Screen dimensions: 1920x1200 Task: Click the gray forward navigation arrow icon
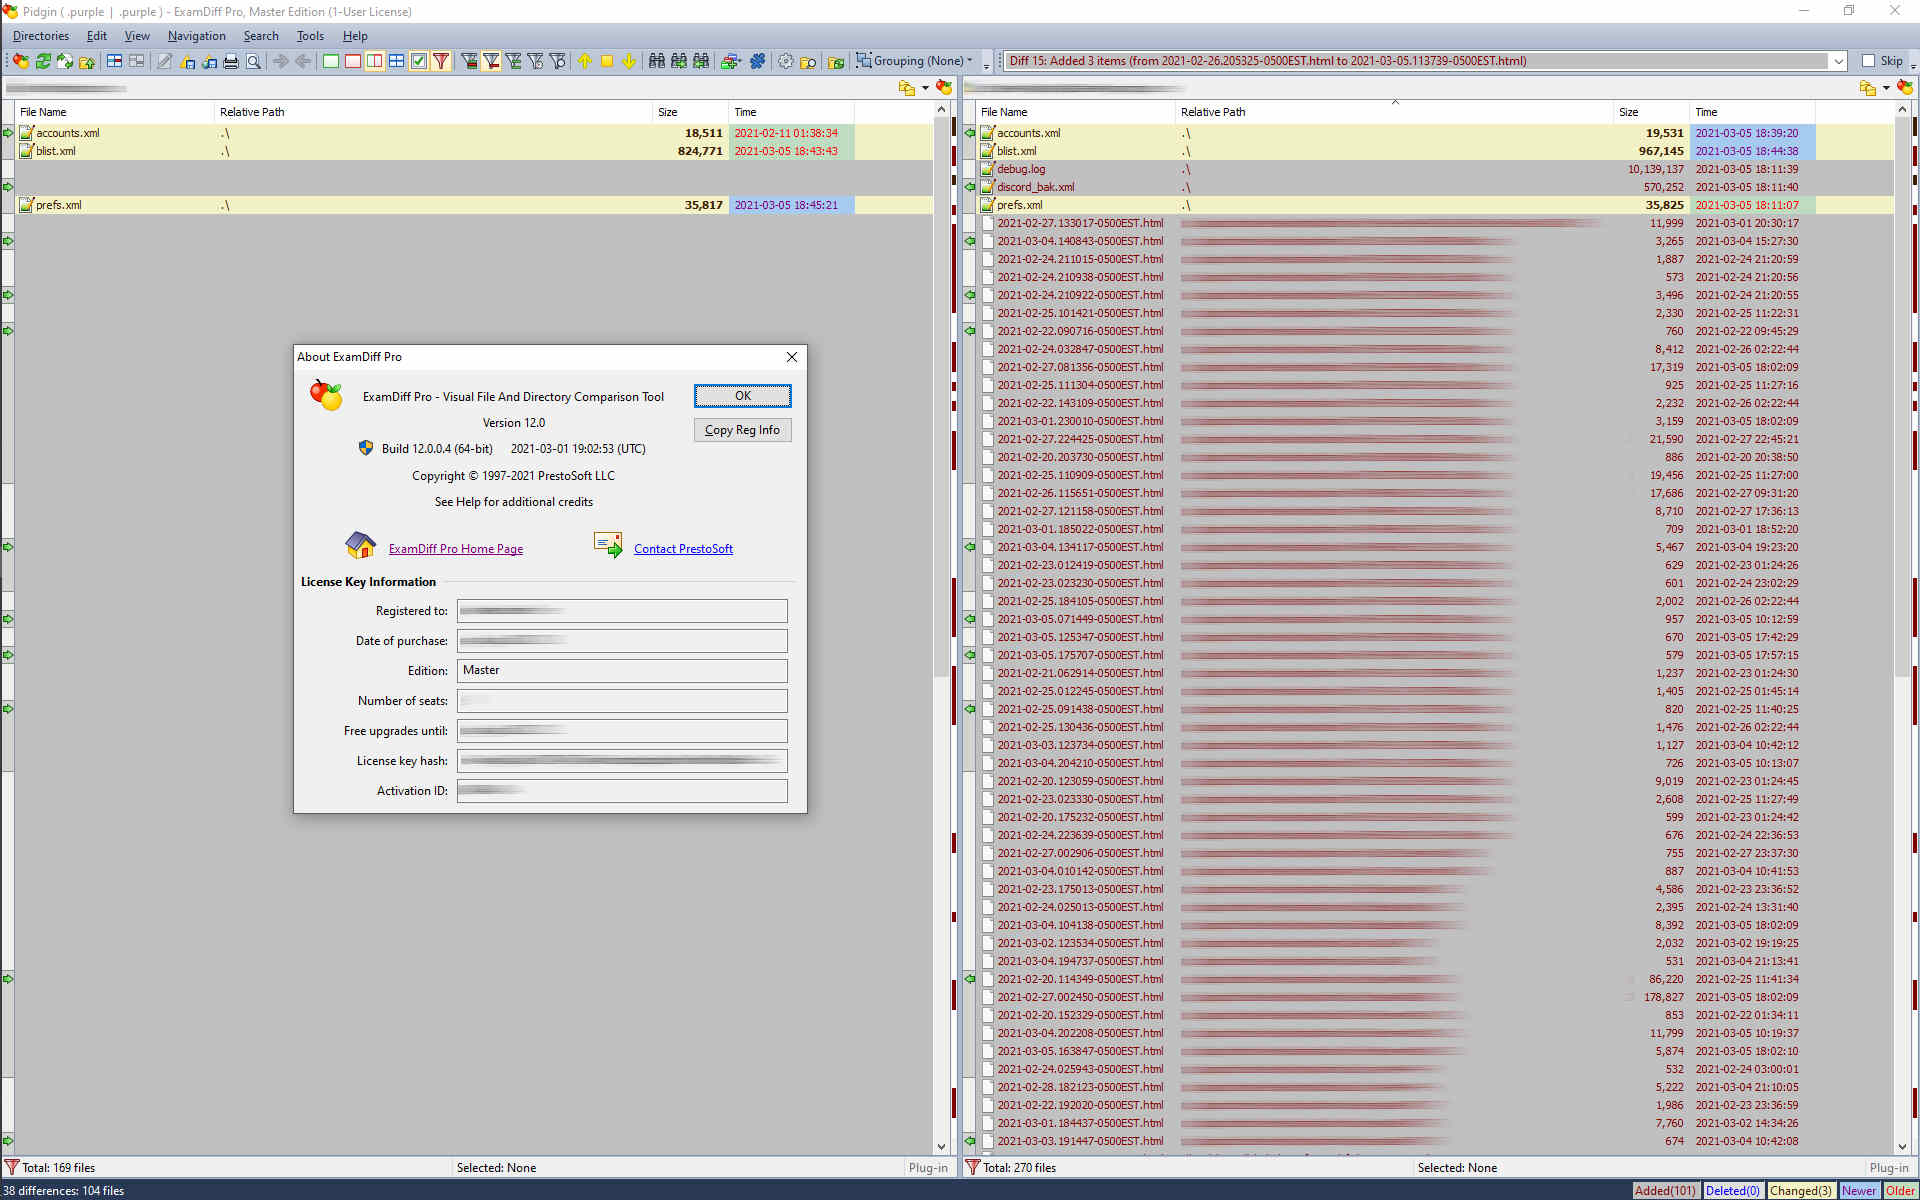(281, 61)
